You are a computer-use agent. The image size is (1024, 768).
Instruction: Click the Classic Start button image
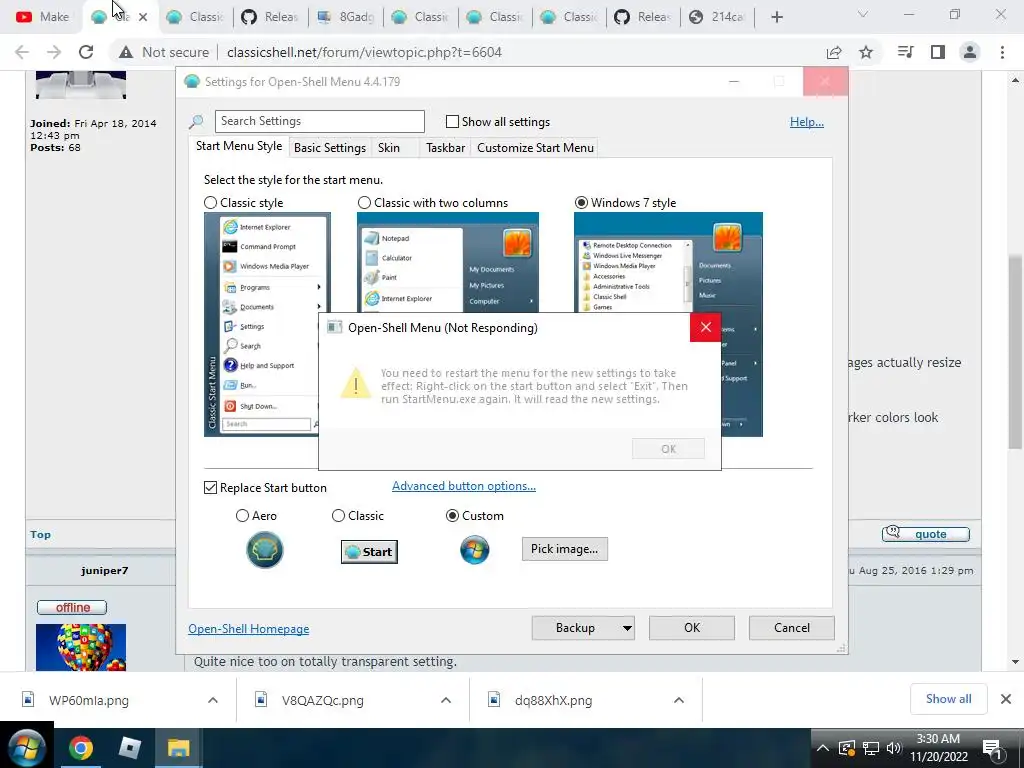pyautogui.click(x=369, y=552)
